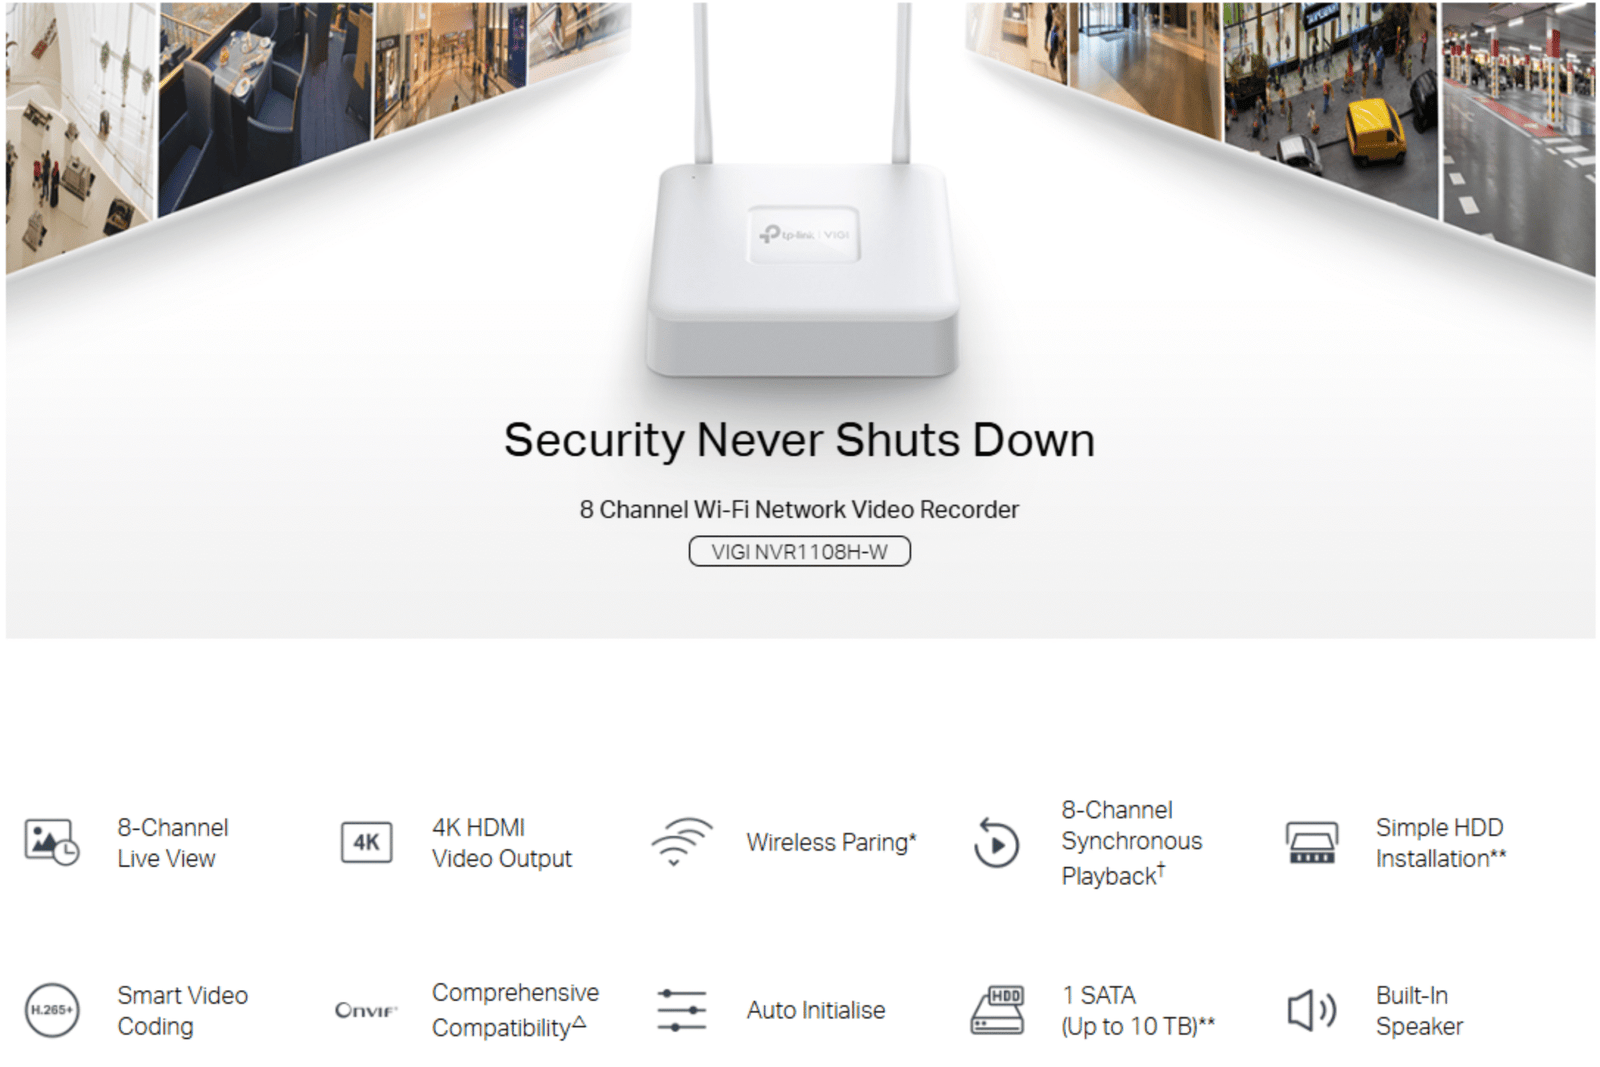
Task: Click the HDD SATA drive icon
Action: click(x=997, y=1010)
